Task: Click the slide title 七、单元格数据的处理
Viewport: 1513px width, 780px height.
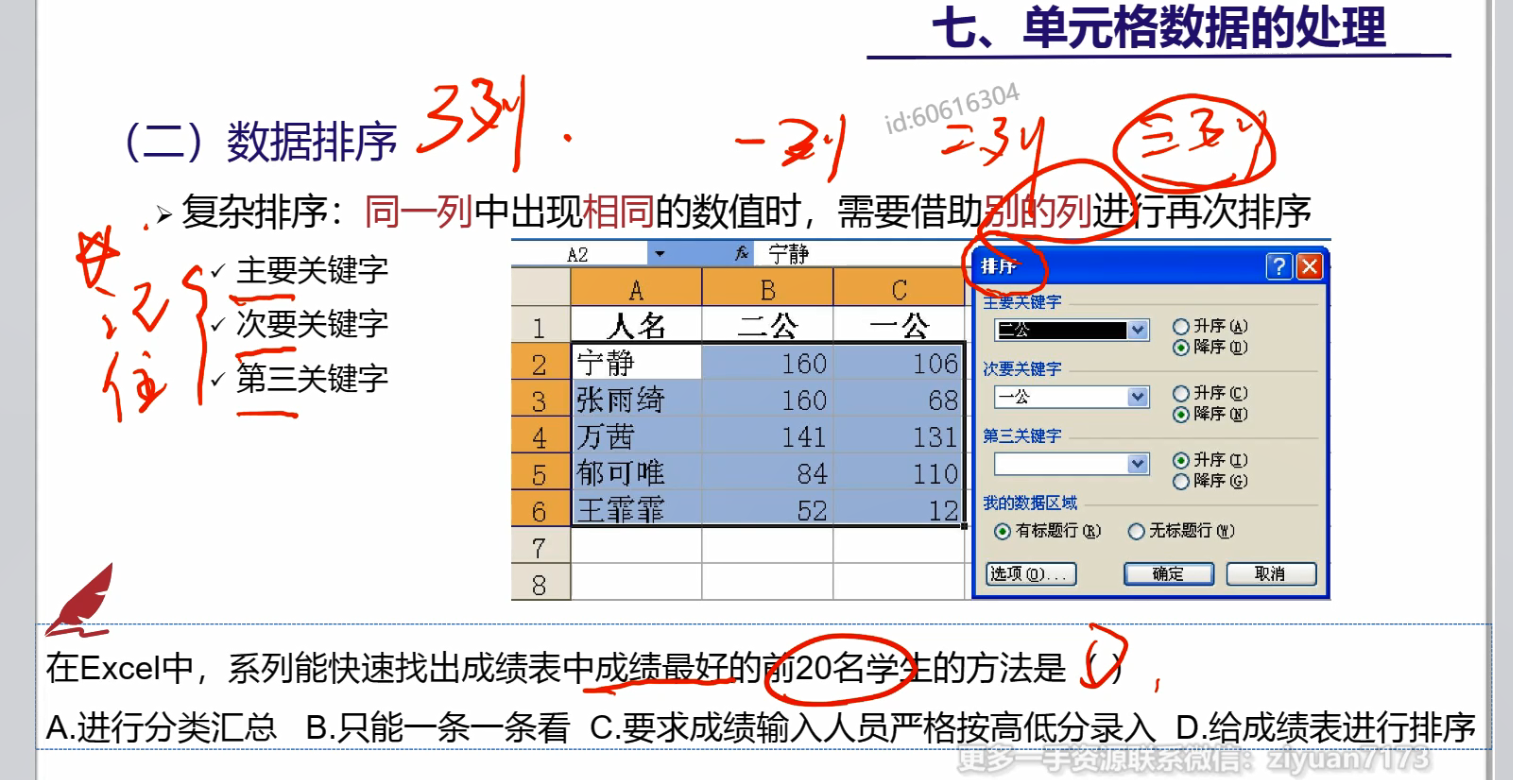Action: point(1159,28)
